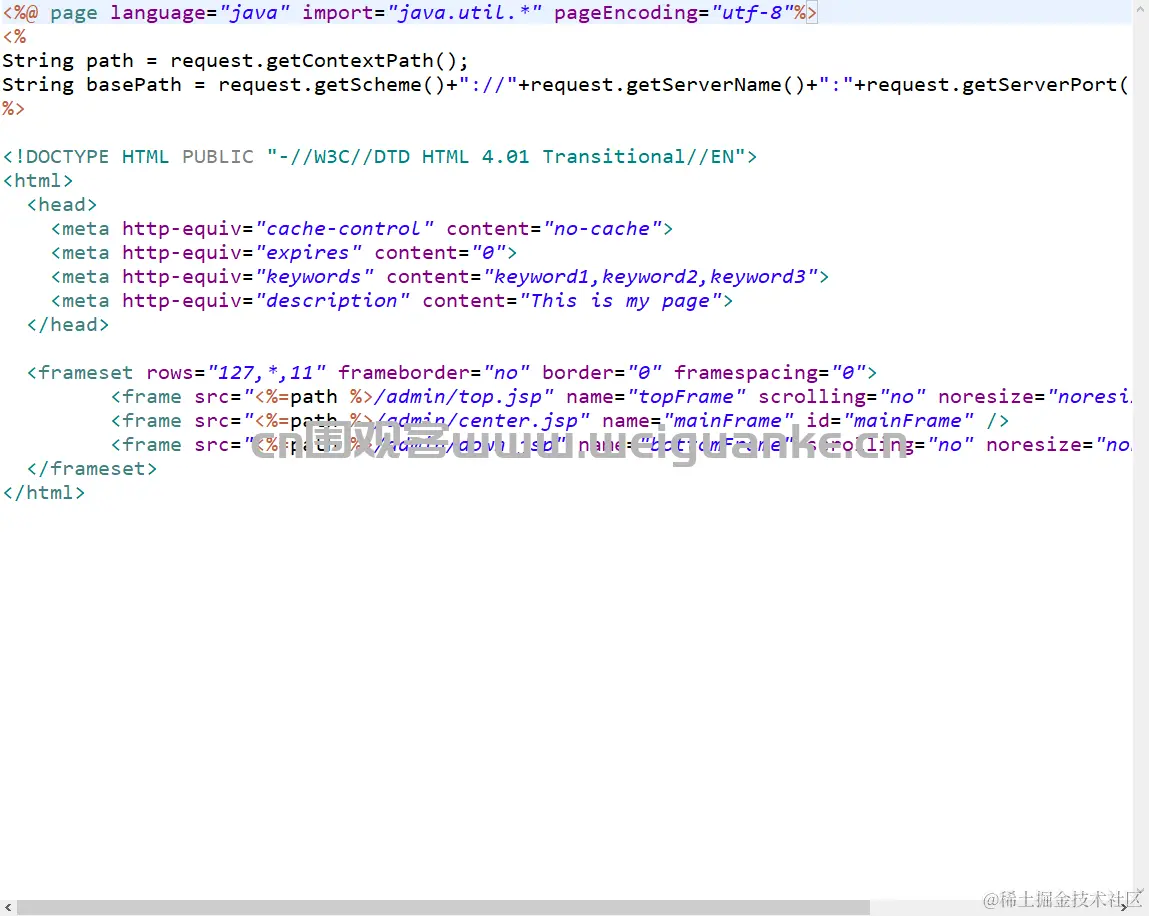Click the meta 'description' line
The width and height of the screenshot is (1149, 916).
click(392, 301)
